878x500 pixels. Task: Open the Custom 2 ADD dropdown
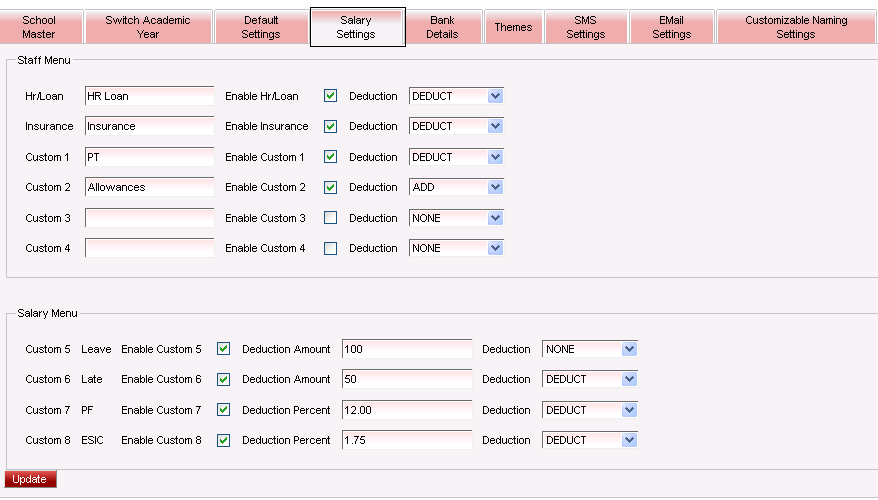[456, 187]
